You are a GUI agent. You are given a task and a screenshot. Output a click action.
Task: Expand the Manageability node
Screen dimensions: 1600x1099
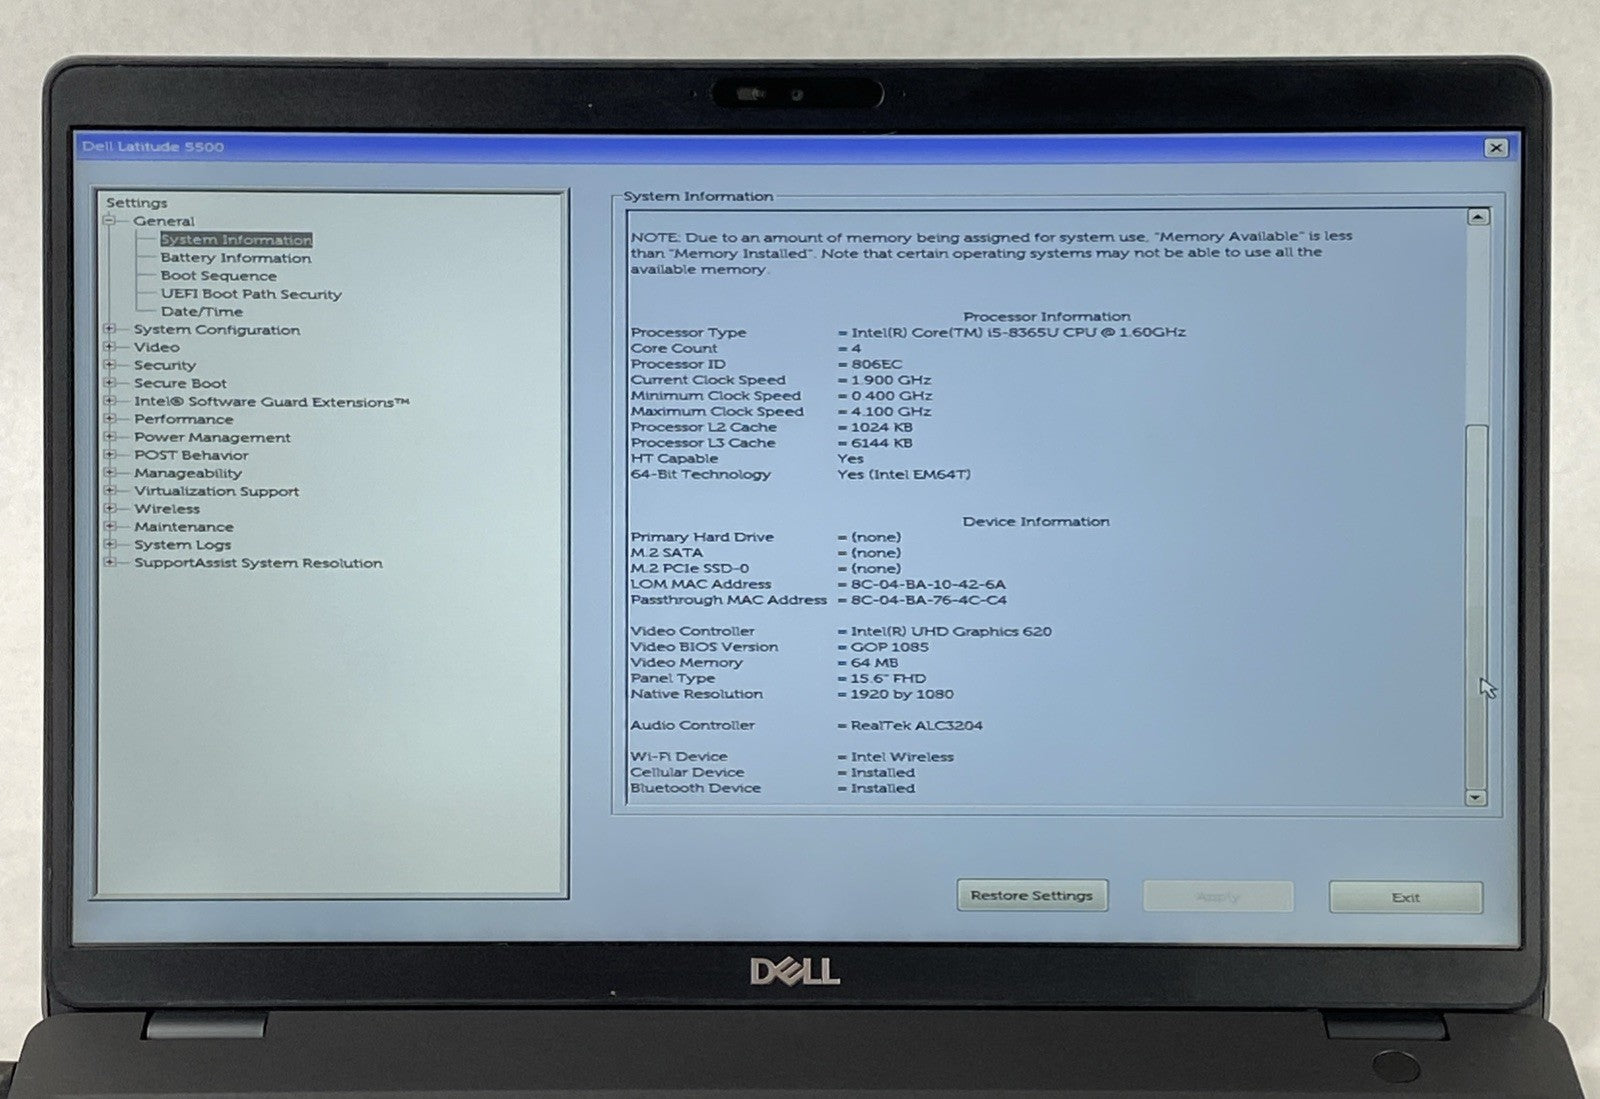click(110, 473)
